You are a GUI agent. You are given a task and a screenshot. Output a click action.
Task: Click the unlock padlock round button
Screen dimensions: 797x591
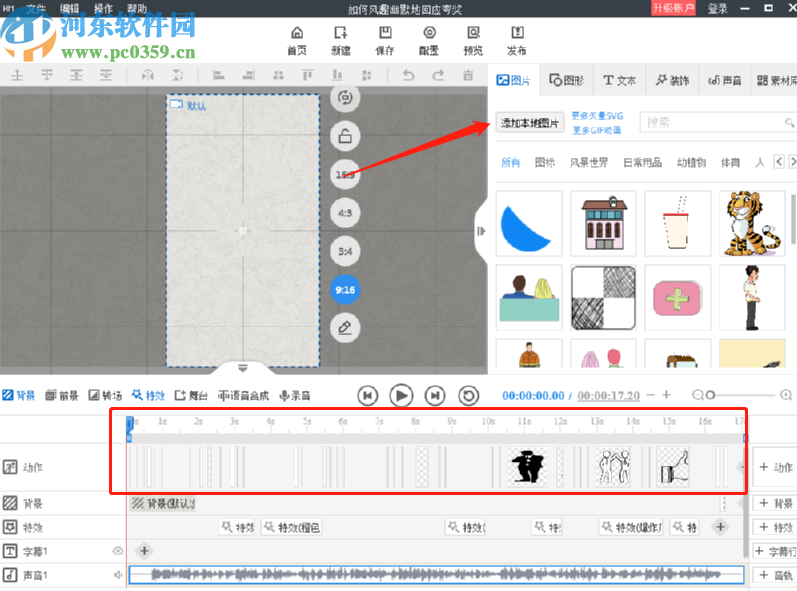(345, 136)
